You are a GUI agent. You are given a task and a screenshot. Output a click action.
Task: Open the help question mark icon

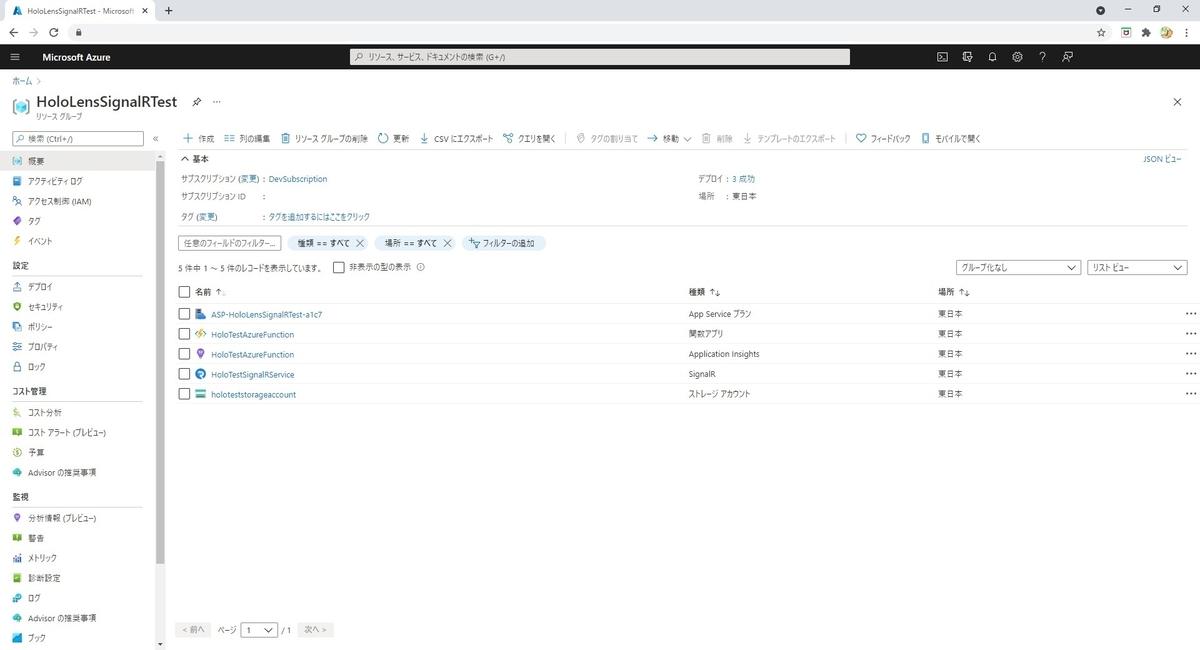(1042, 57)
